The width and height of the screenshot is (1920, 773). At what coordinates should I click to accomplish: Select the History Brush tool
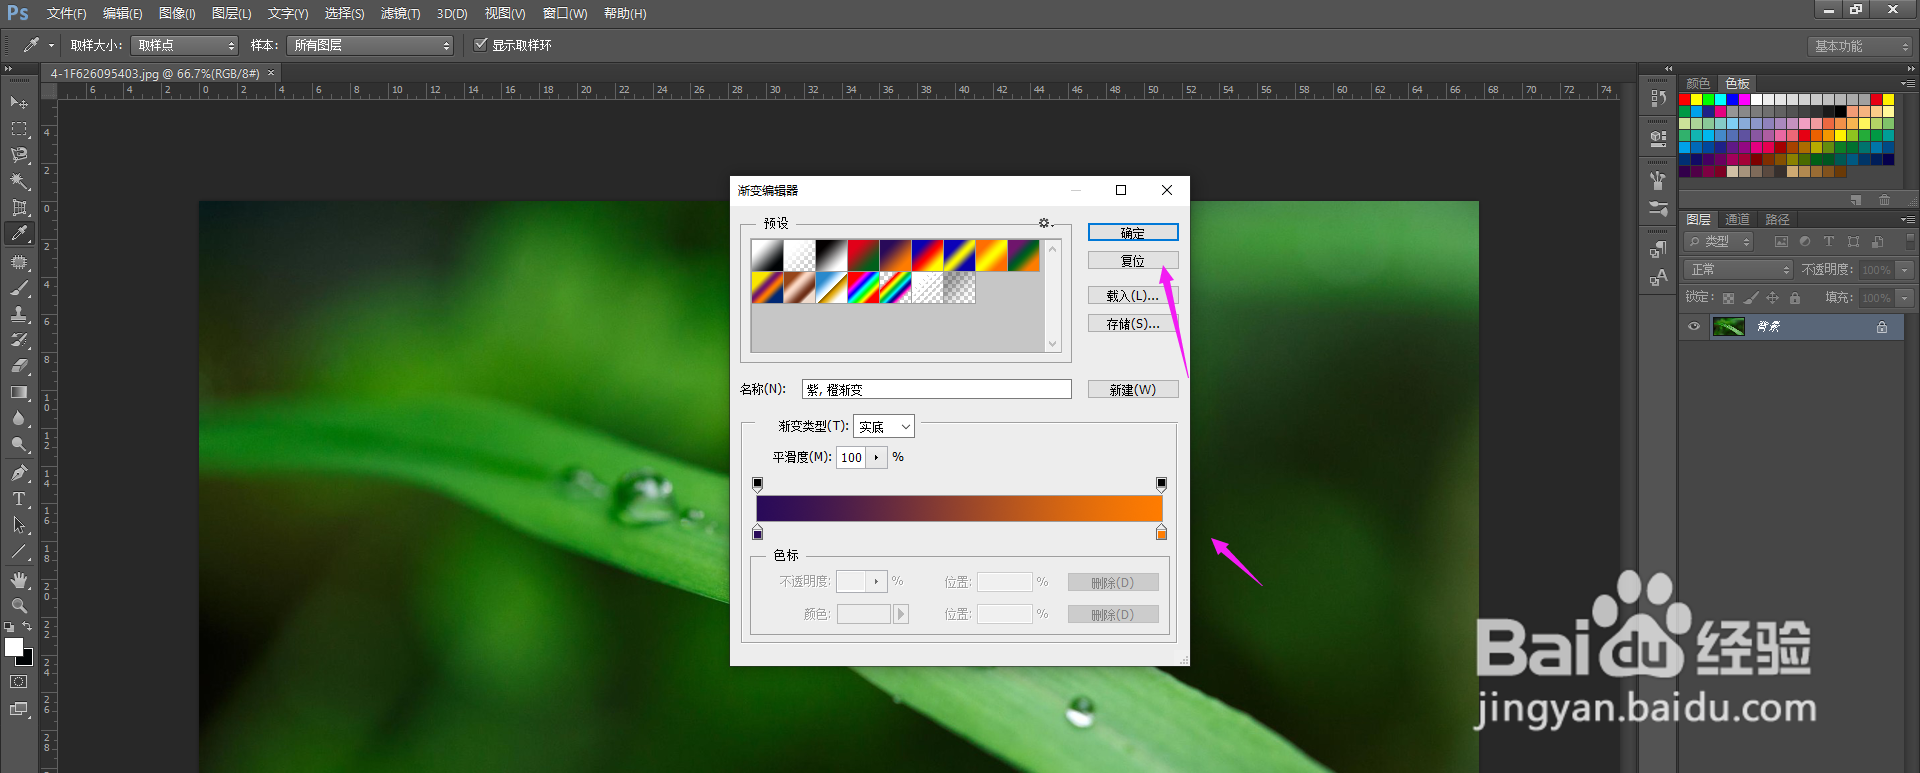tap(19, 340)
